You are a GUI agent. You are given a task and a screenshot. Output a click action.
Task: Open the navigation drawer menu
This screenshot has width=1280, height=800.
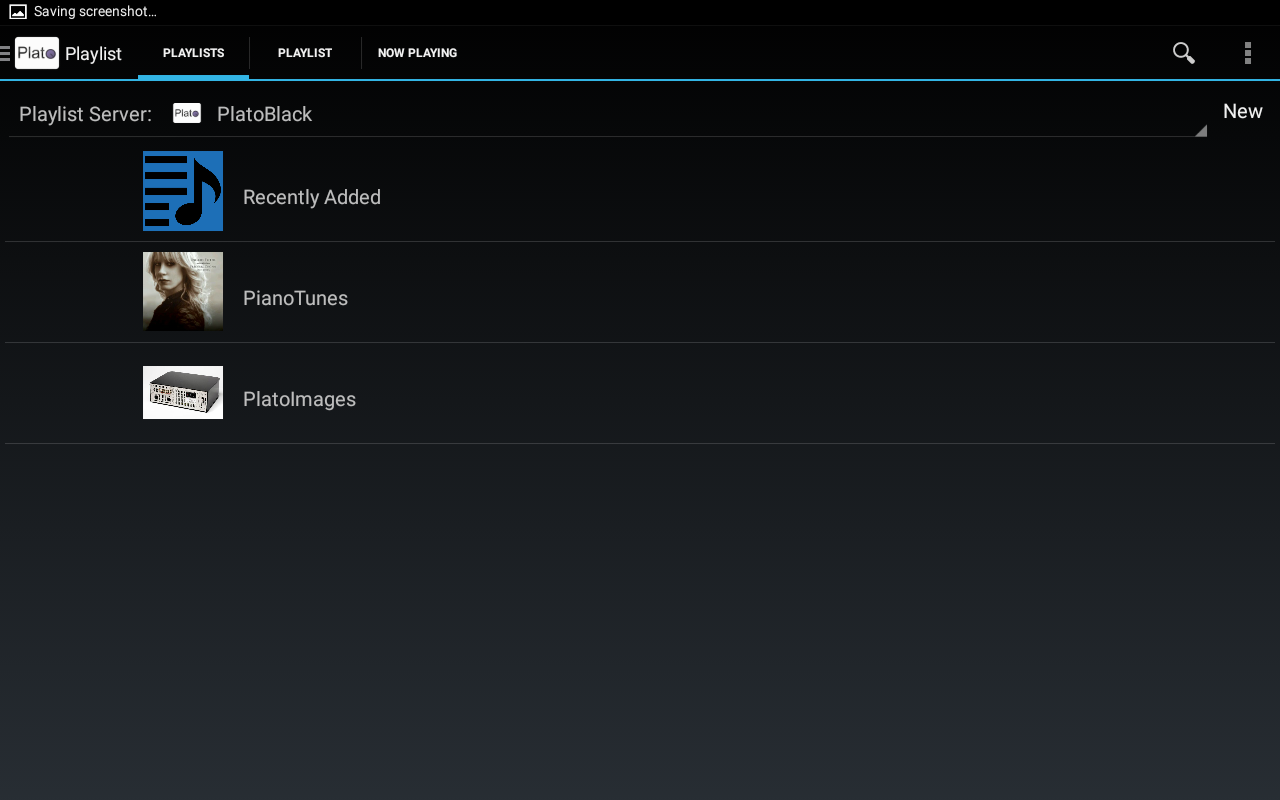(6, 53)
